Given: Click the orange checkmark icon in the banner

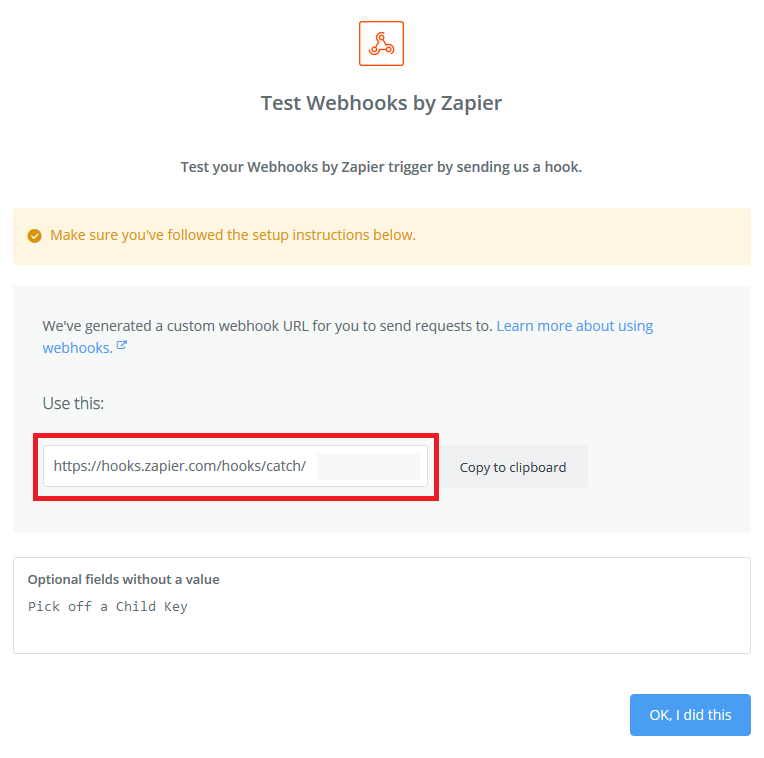Looking at the screenshot, I should point(34,236).
